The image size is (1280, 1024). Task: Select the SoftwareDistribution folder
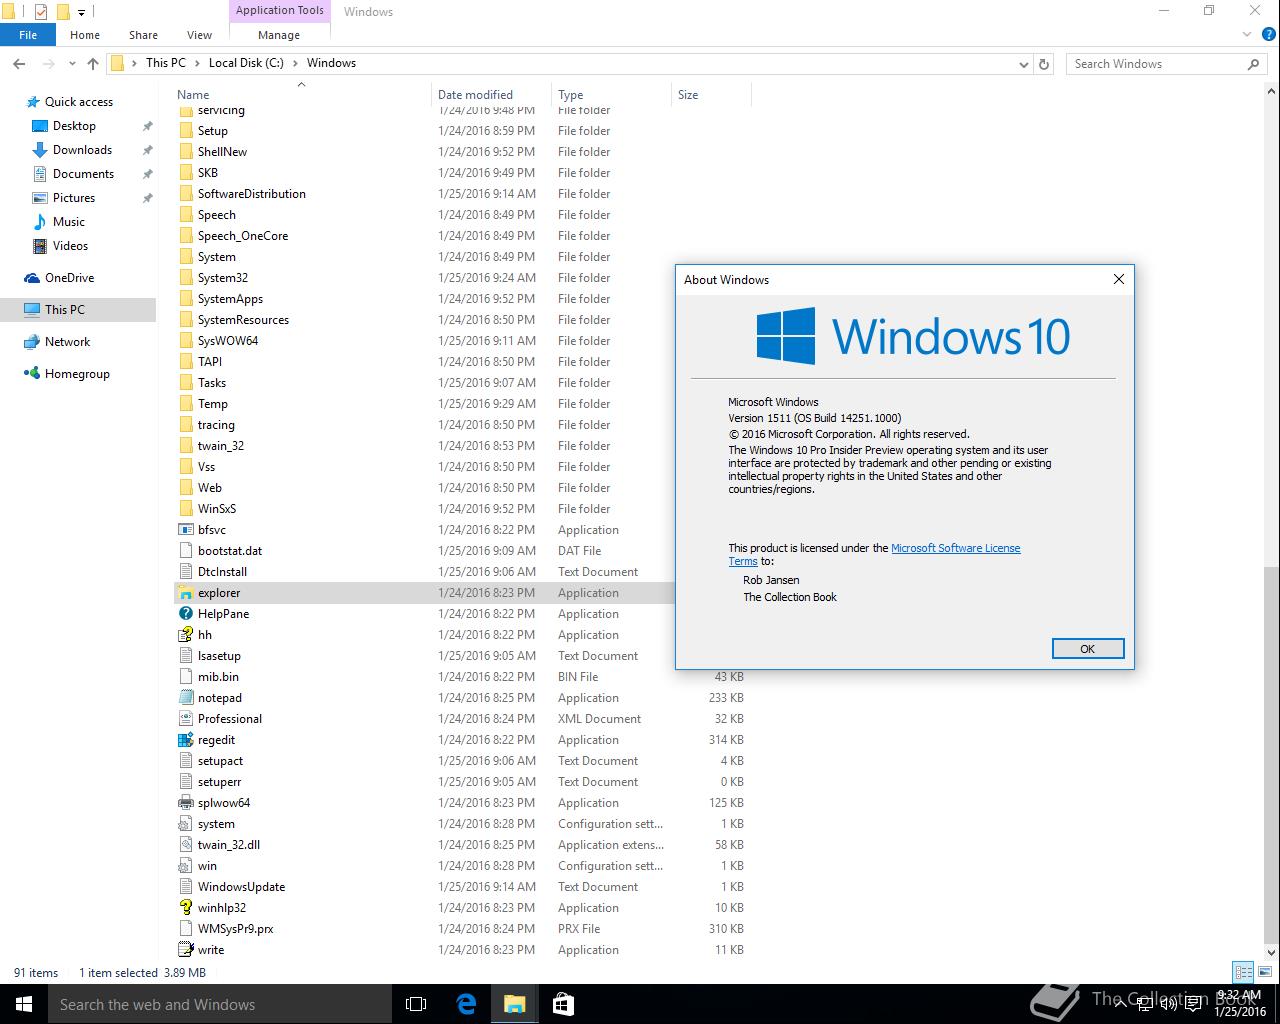point(252,194)
